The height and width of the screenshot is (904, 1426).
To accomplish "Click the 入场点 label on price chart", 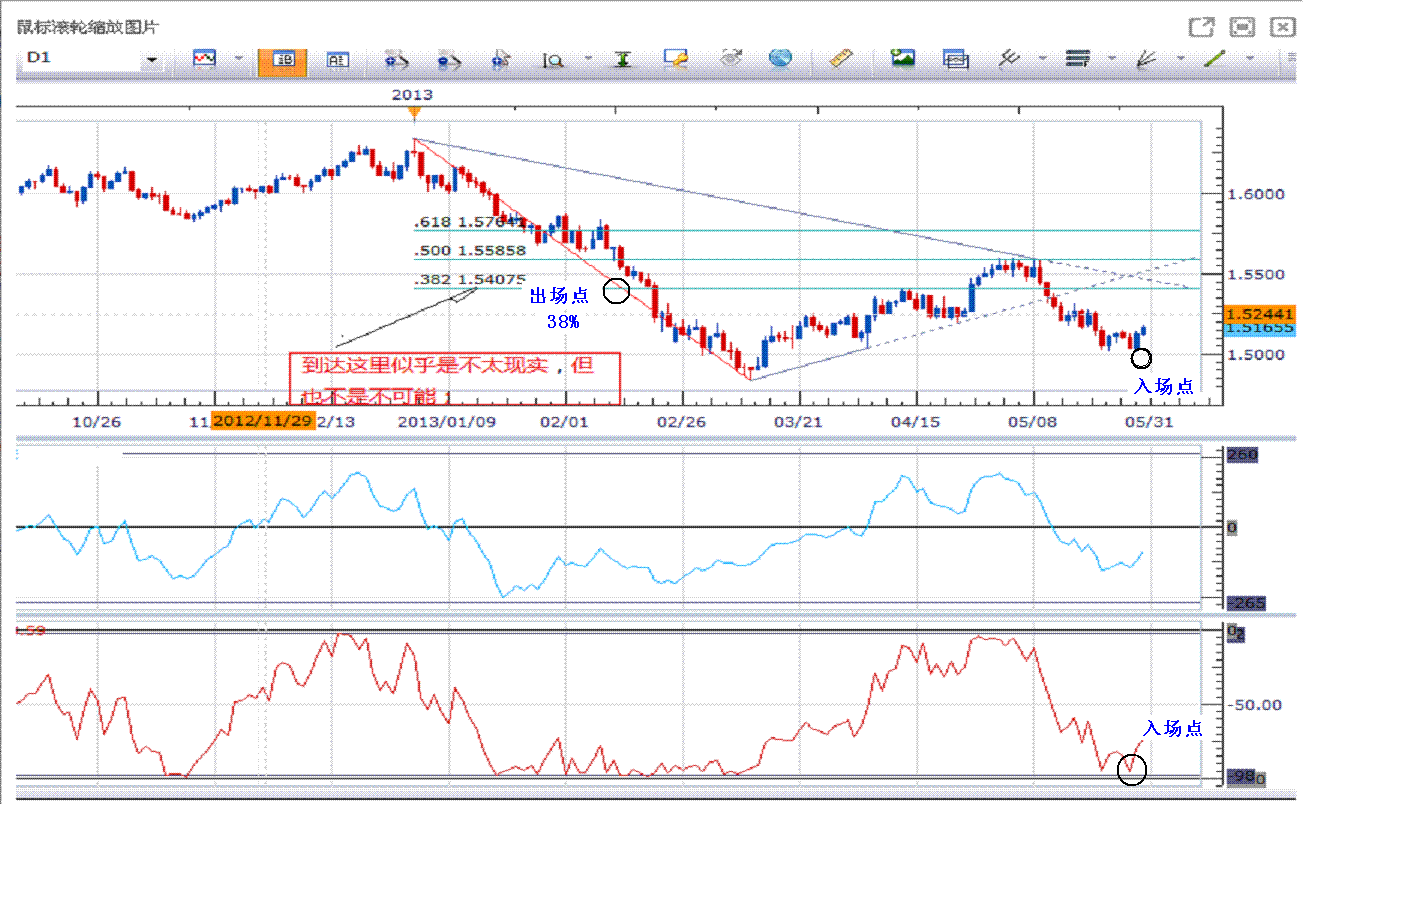I will (x=1164, y=387).
